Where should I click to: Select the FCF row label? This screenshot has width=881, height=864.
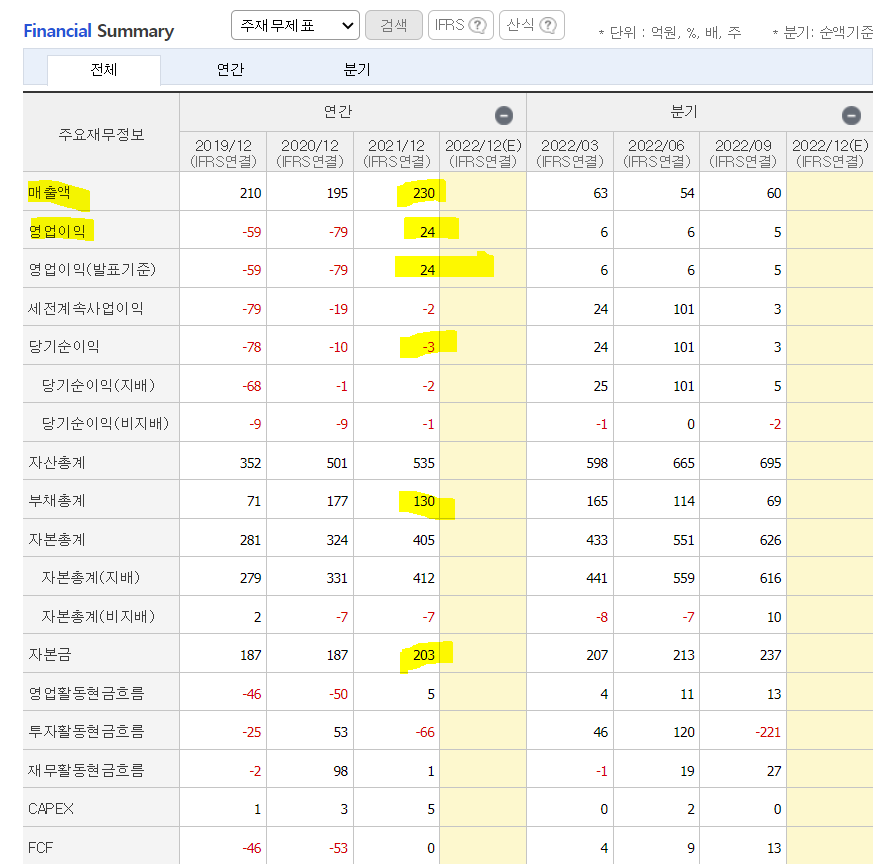40,846
